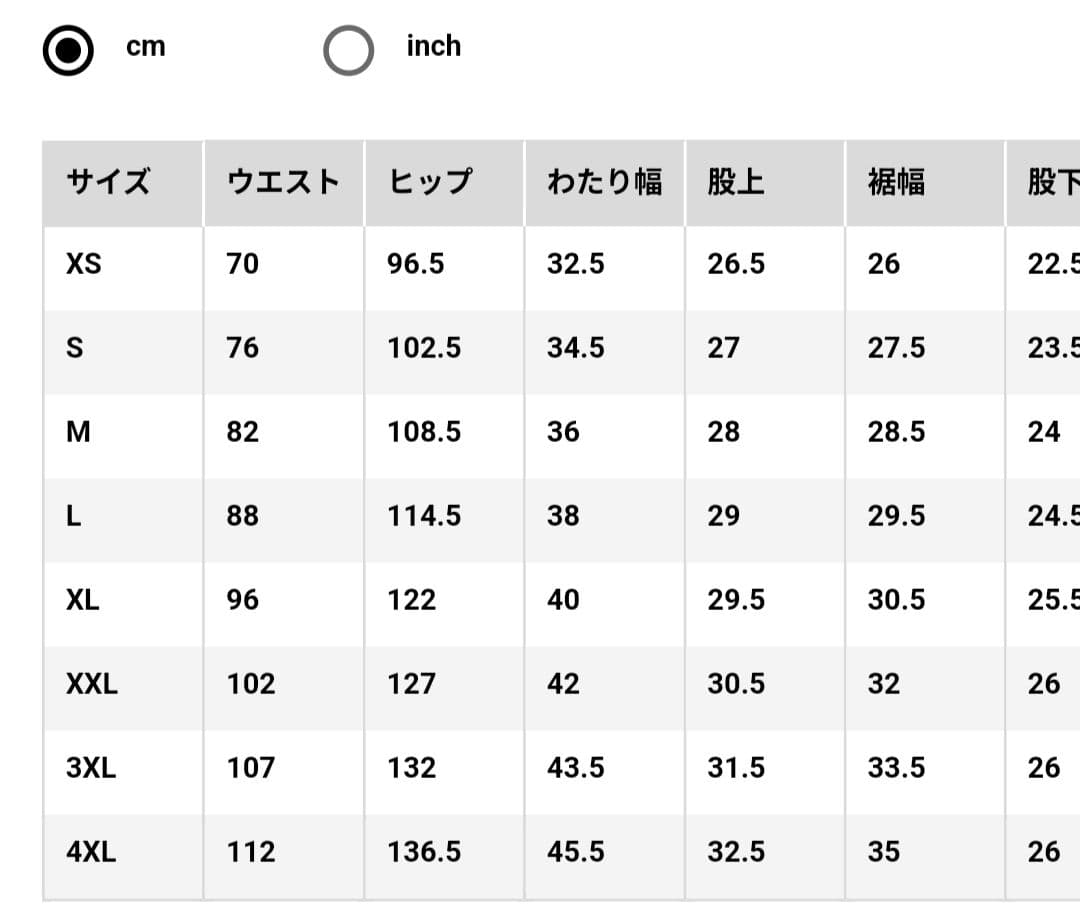Screen dimensions: 1080x917
Task: Click 裾幅 value 27.5 in S row
Action: click(x=896, y=348)
